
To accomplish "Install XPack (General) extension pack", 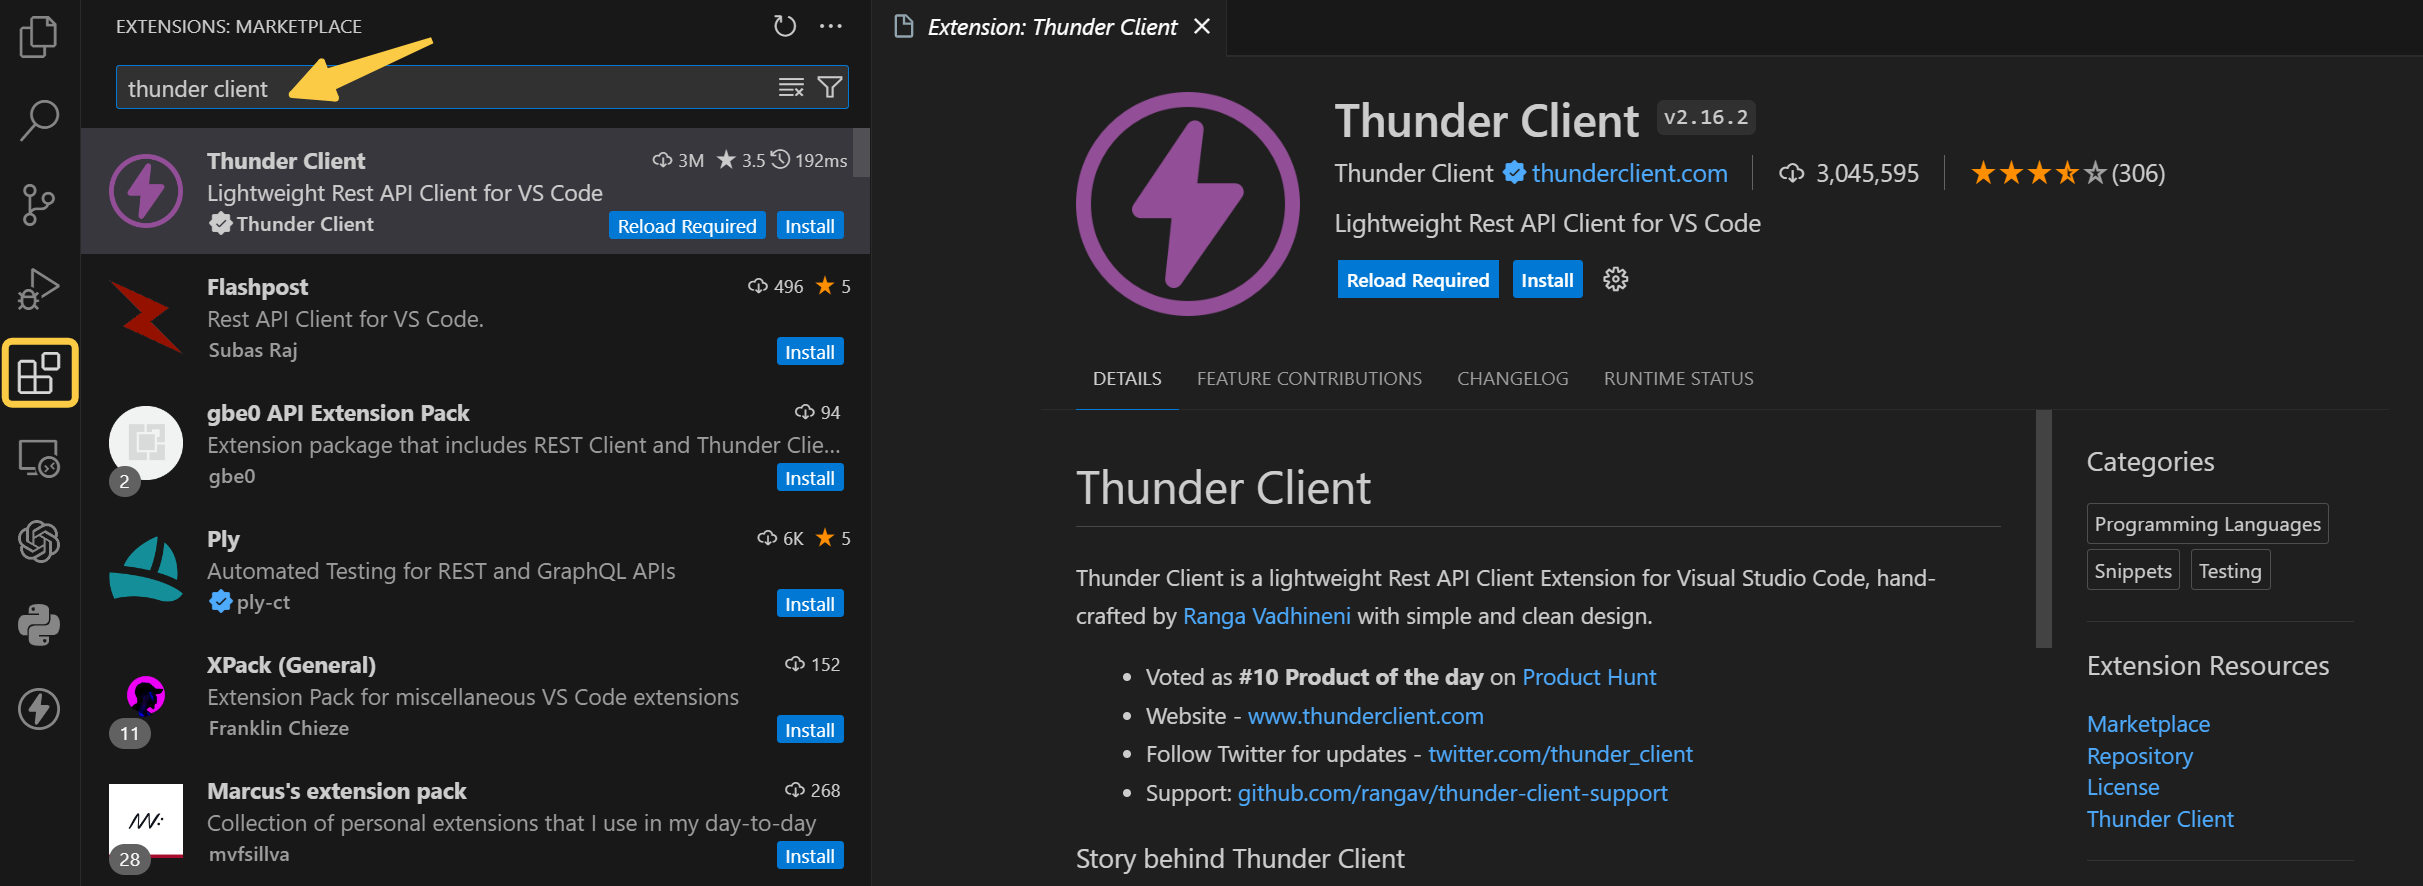I will click(x=810, y=730).
